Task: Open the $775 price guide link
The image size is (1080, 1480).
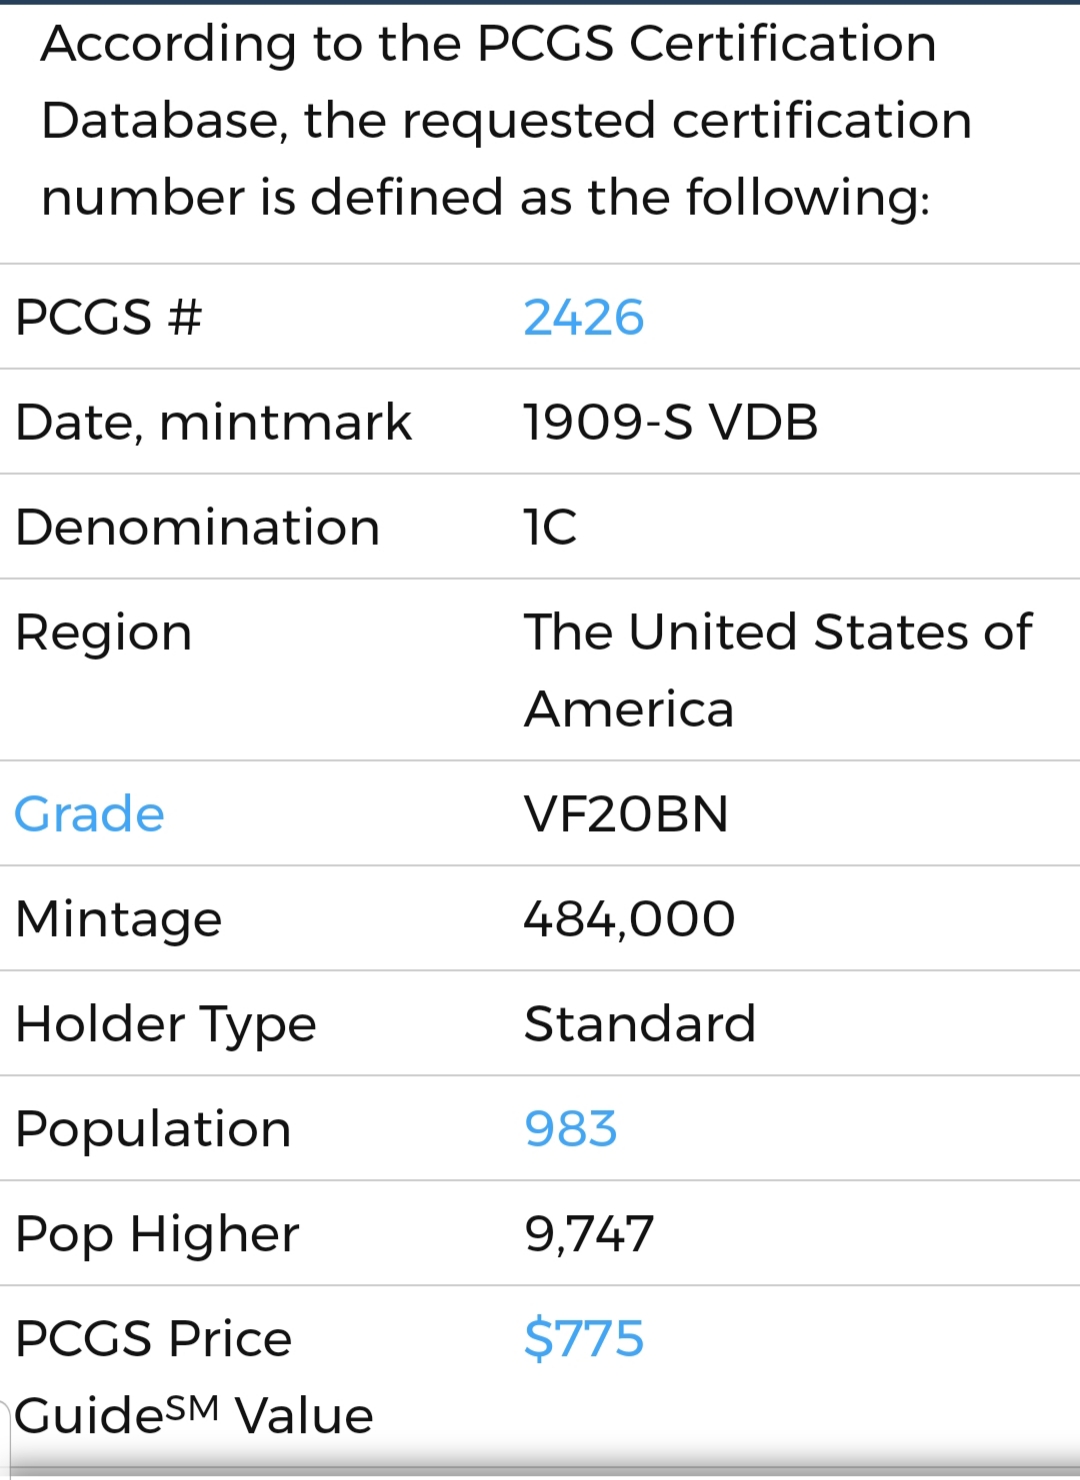Action: [x=584, y=1338]
